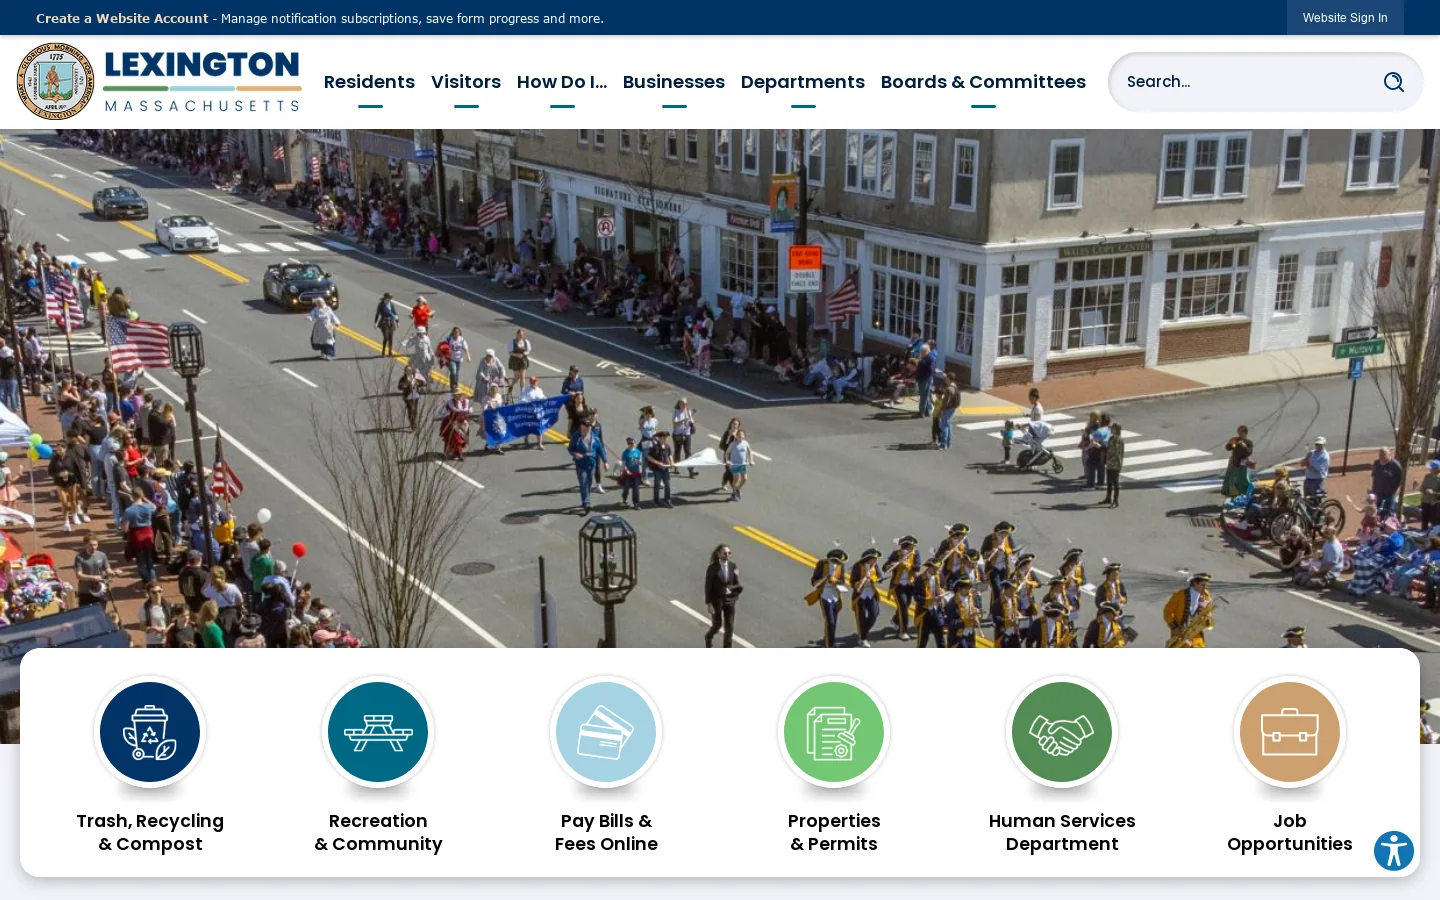Click the Trash, Recycling & Compost label
The width and height of the screenshot is (1440, 900).
(150, 832)
